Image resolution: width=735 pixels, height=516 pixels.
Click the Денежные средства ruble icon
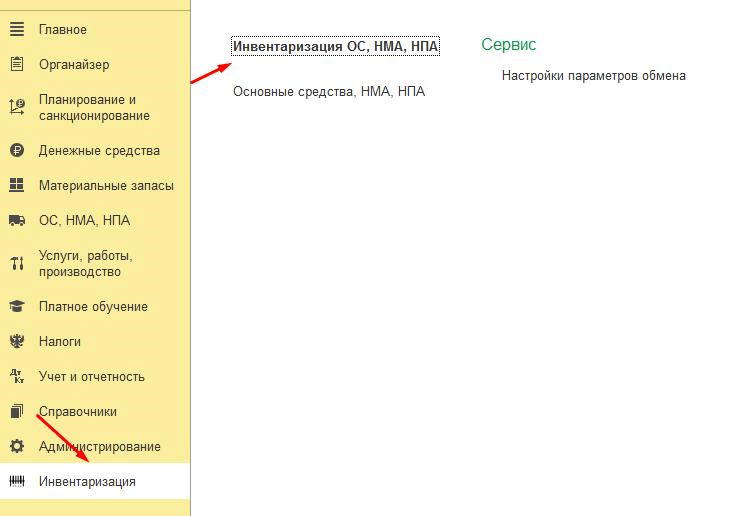[x=17, y=150]
